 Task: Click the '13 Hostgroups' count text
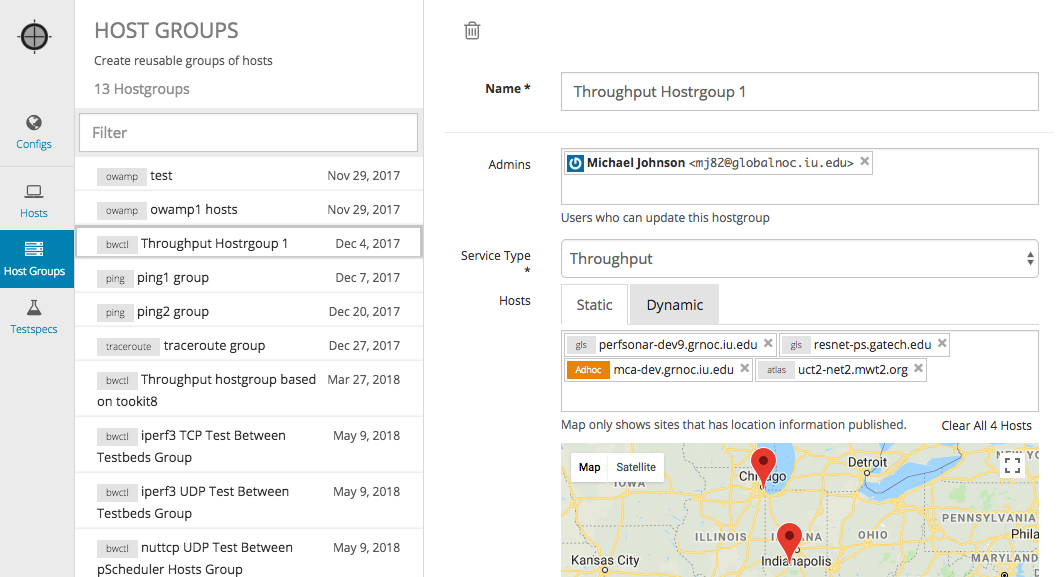click(142, 89)
